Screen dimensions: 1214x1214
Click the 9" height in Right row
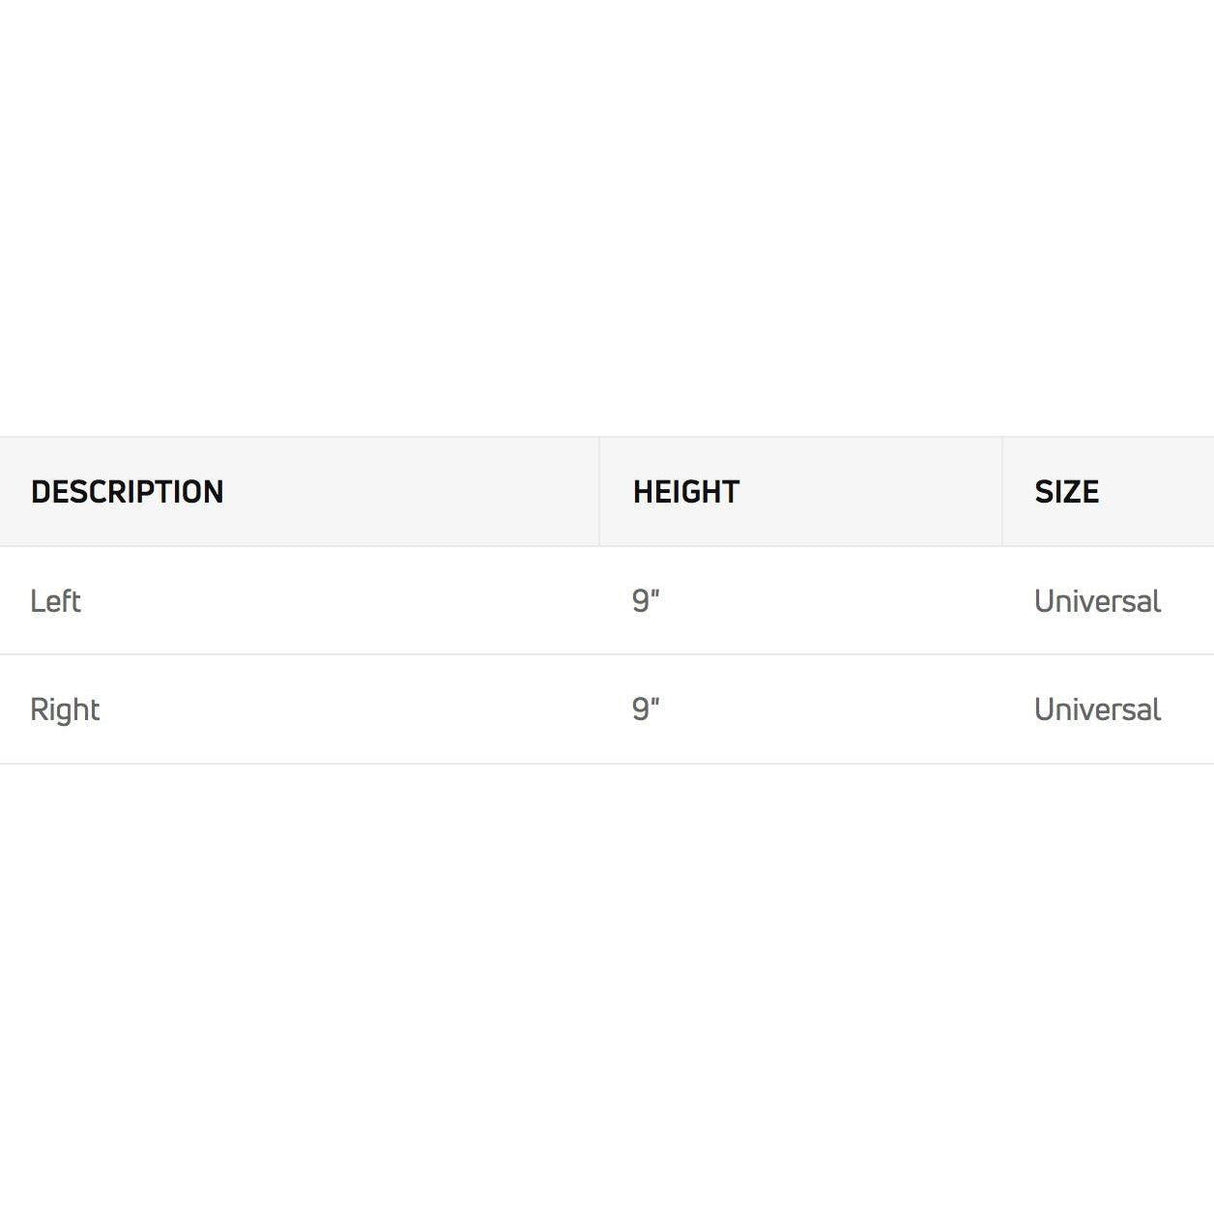646,710
